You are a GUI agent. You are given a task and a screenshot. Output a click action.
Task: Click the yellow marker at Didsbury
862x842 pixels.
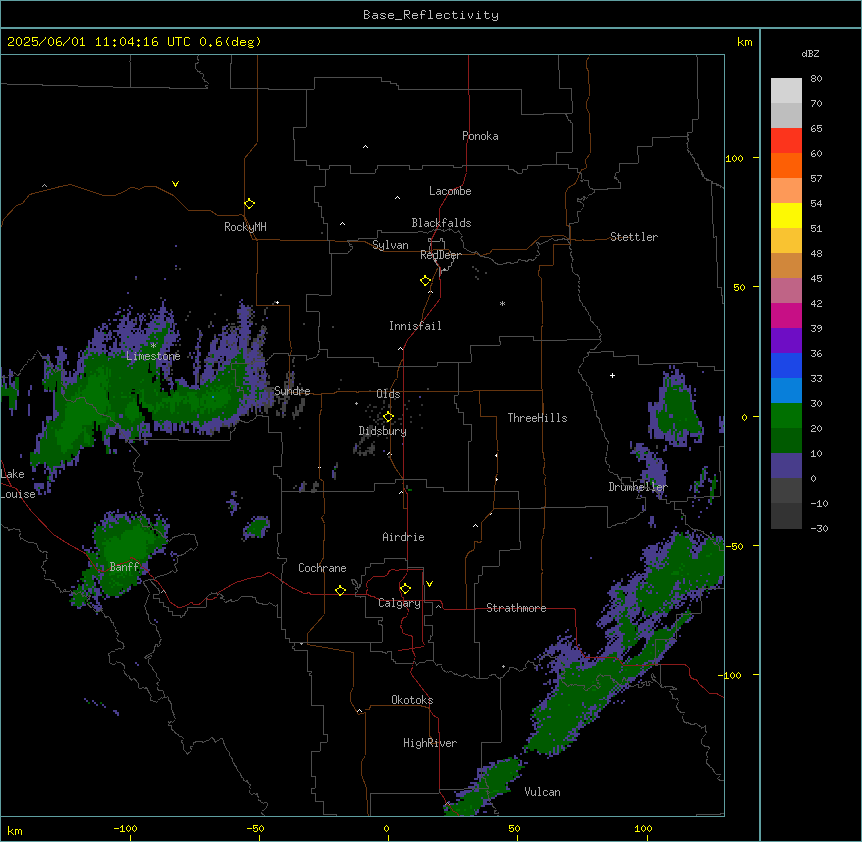pos(388,417)
